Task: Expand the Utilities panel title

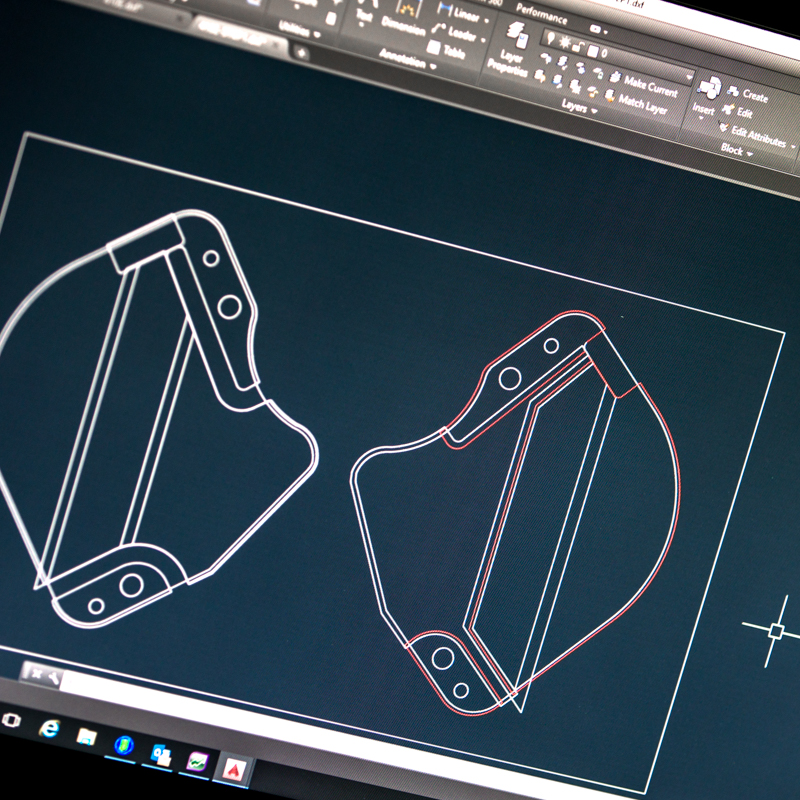Action: point(299,29)
